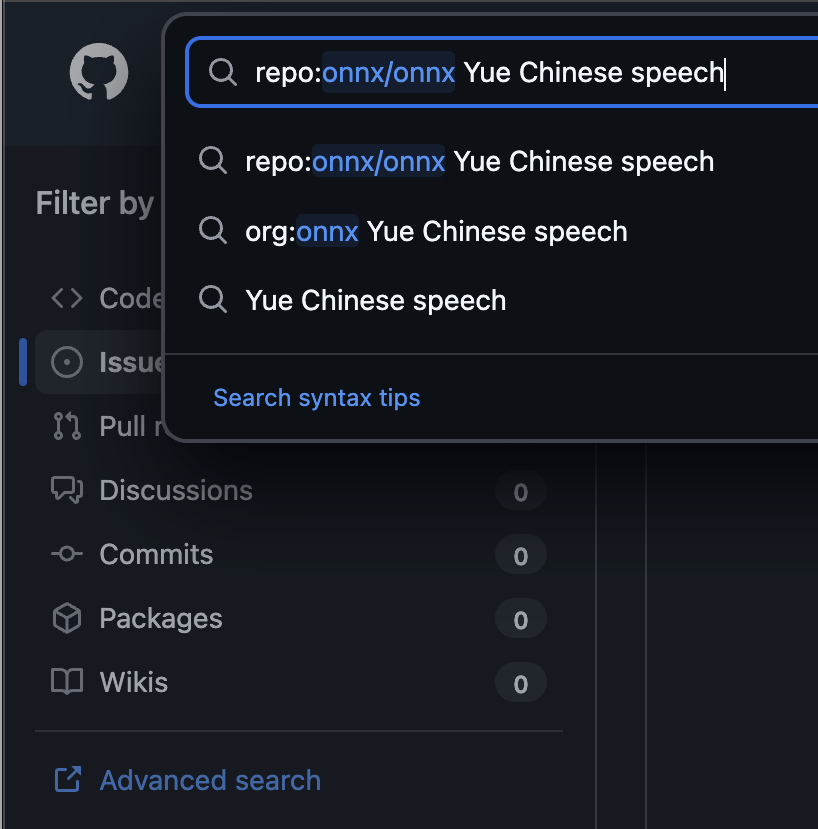
Task: Click the Pull requests branch icon
Action: coord(67,426)
